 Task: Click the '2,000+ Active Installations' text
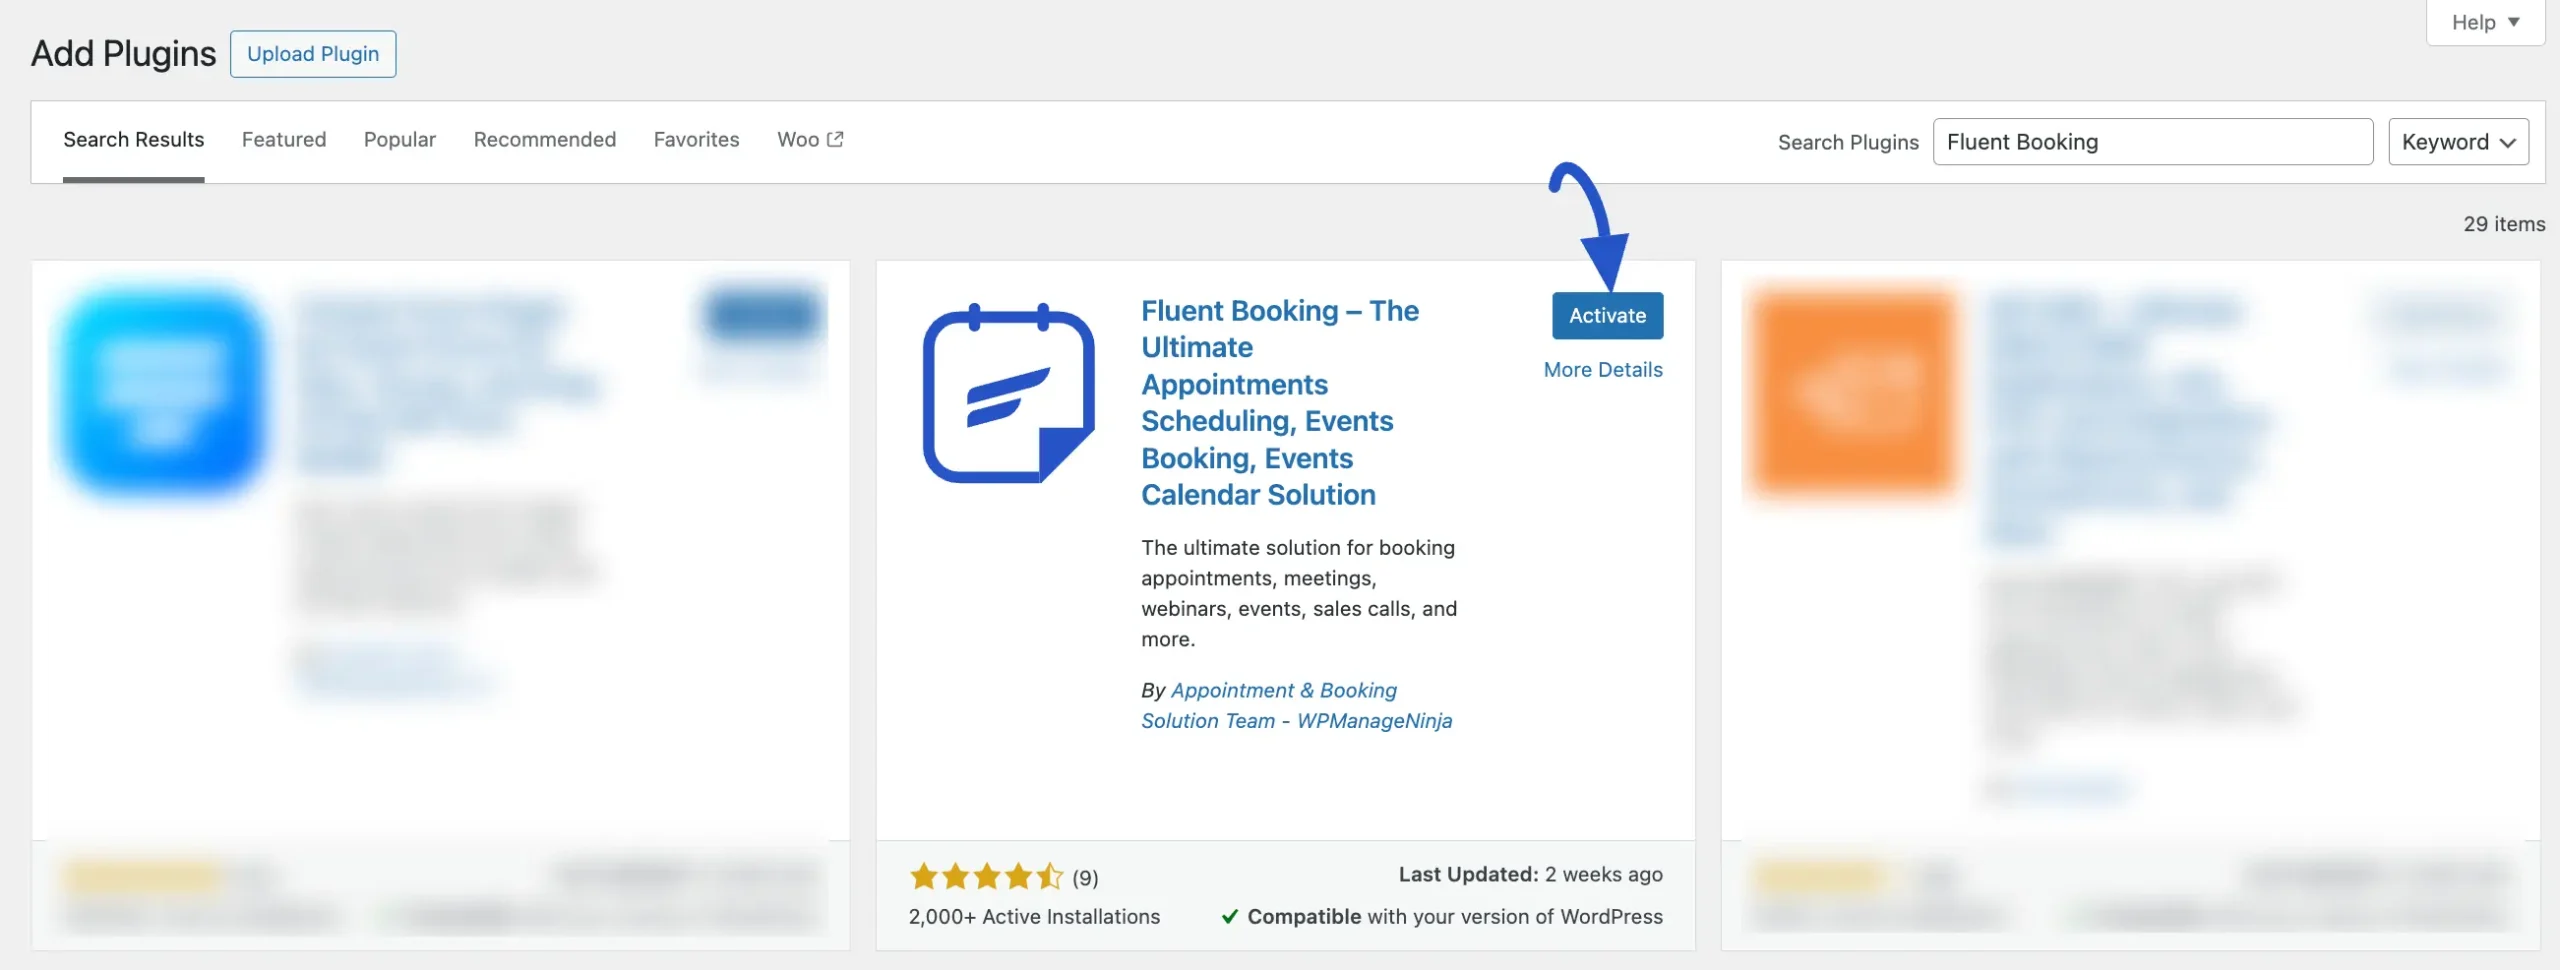(1034, 917)
